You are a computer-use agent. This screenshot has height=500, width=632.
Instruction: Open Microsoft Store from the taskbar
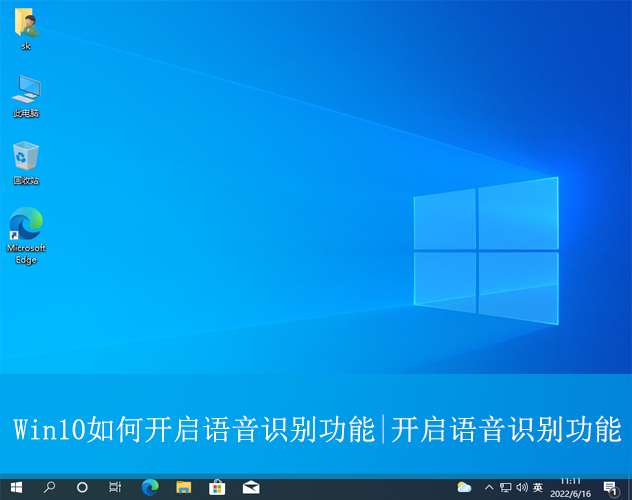click(216, 487)
